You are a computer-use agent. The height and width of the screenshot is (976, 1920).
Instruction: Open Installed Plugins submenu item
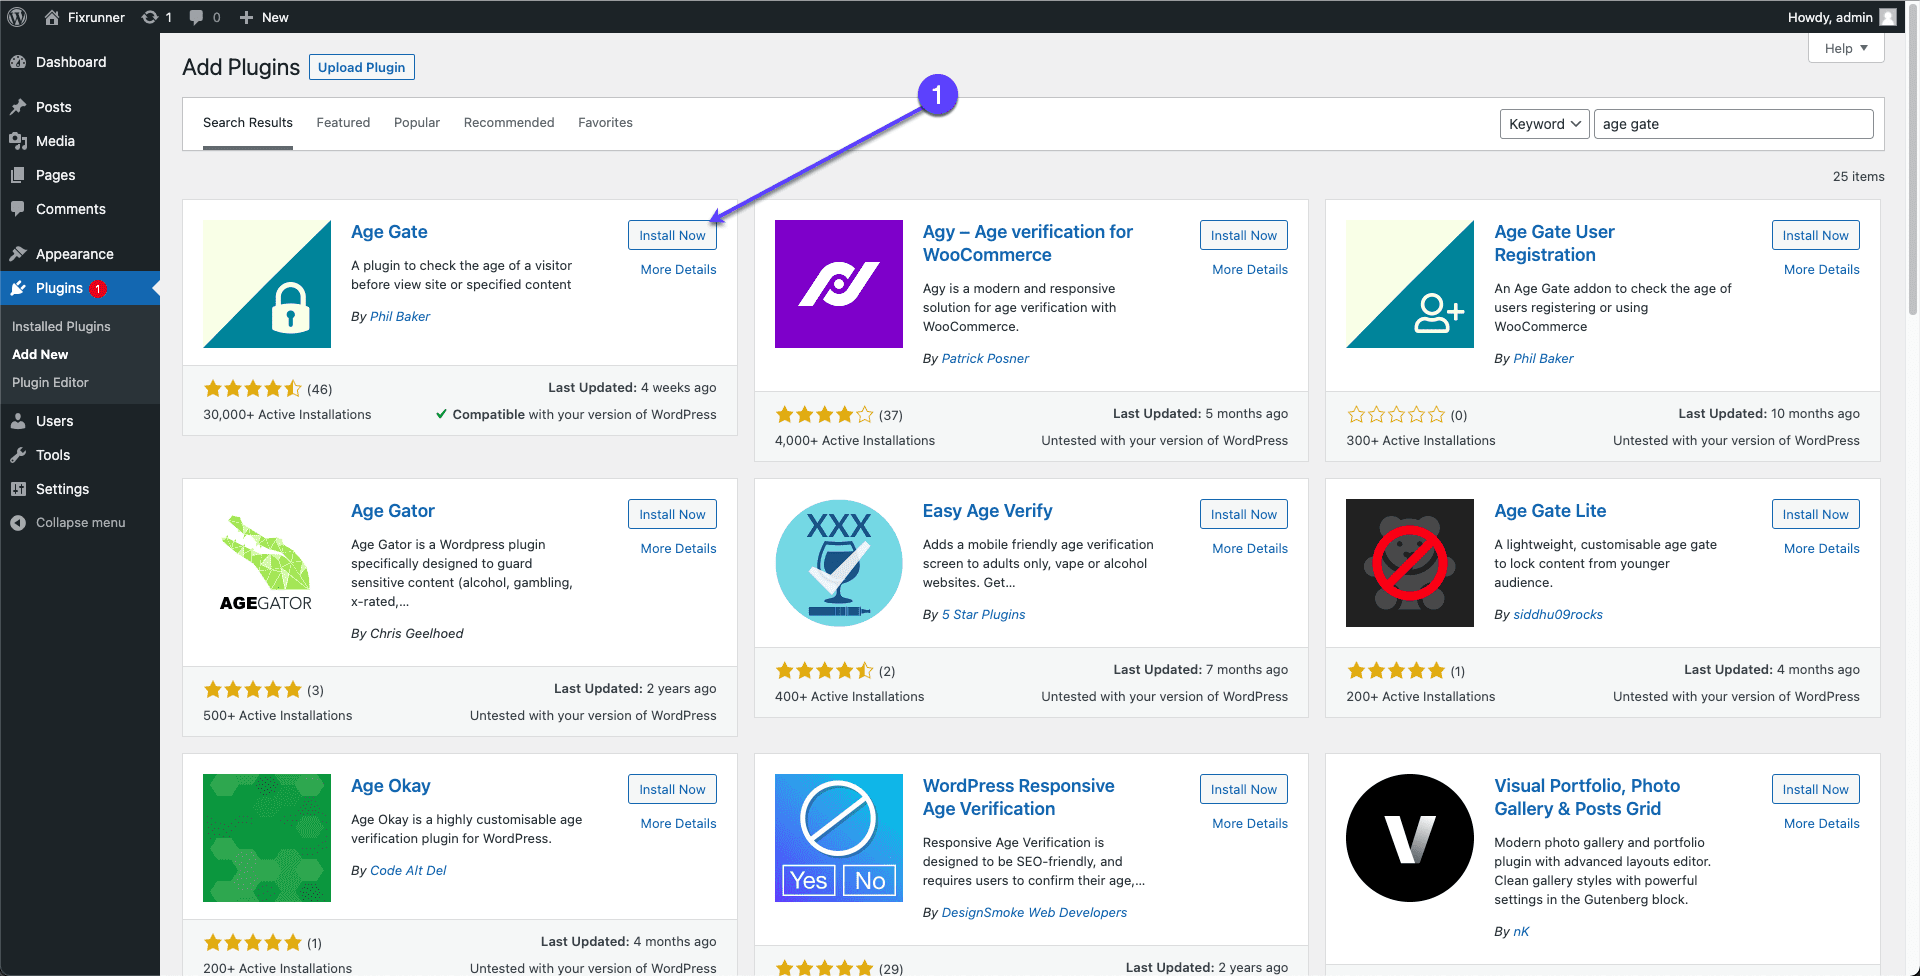pos(61,326)
